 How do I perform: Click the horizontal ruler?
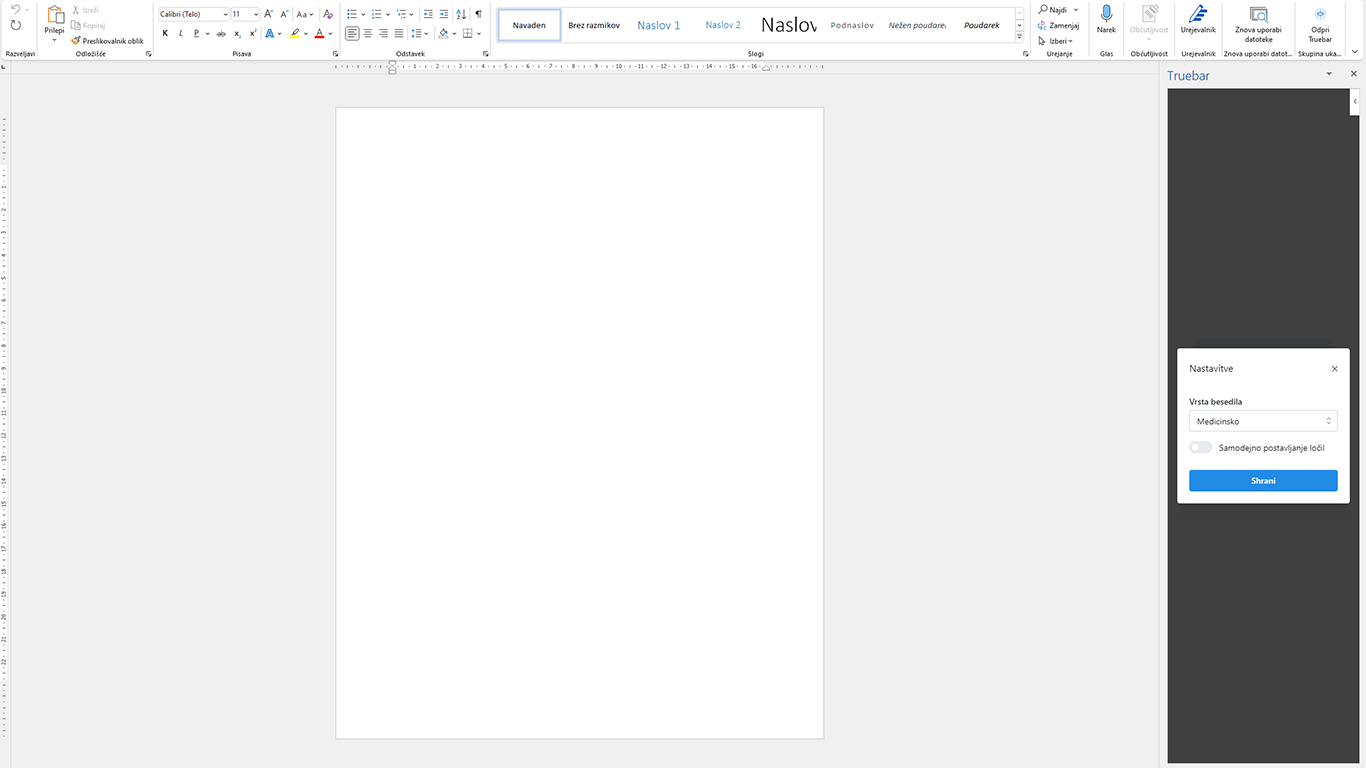tap(580, 66)
